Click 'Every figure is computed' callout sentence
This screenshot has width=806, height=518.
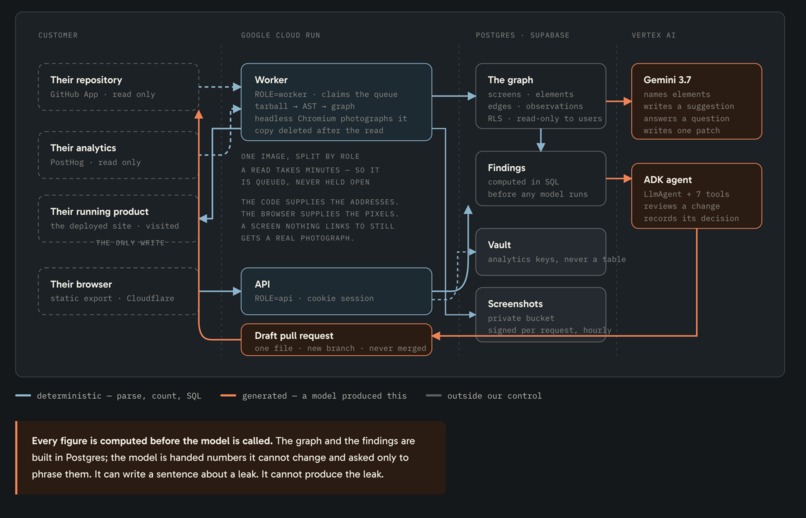(152, 441)
